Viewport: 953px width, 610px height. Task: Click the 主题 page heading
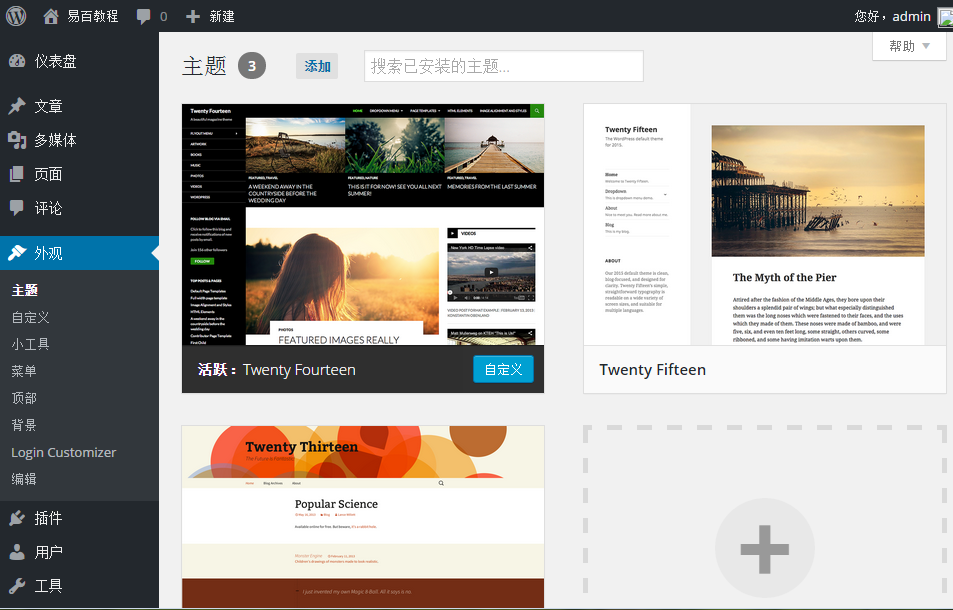click(204, 66)
